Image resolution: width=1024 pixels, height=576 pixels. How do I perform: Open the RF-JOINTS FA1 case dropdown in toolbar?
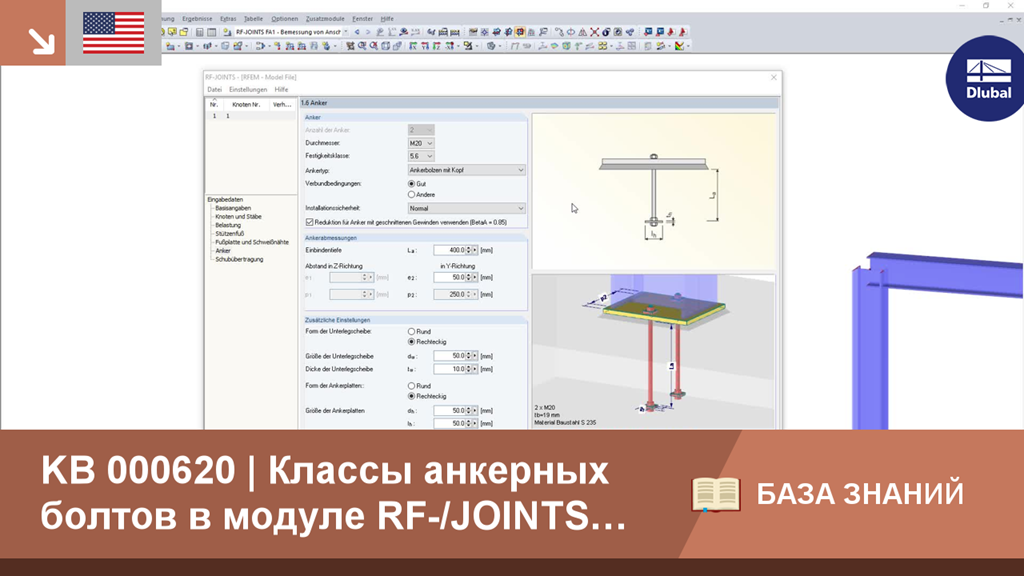click(x=345, y=31)
